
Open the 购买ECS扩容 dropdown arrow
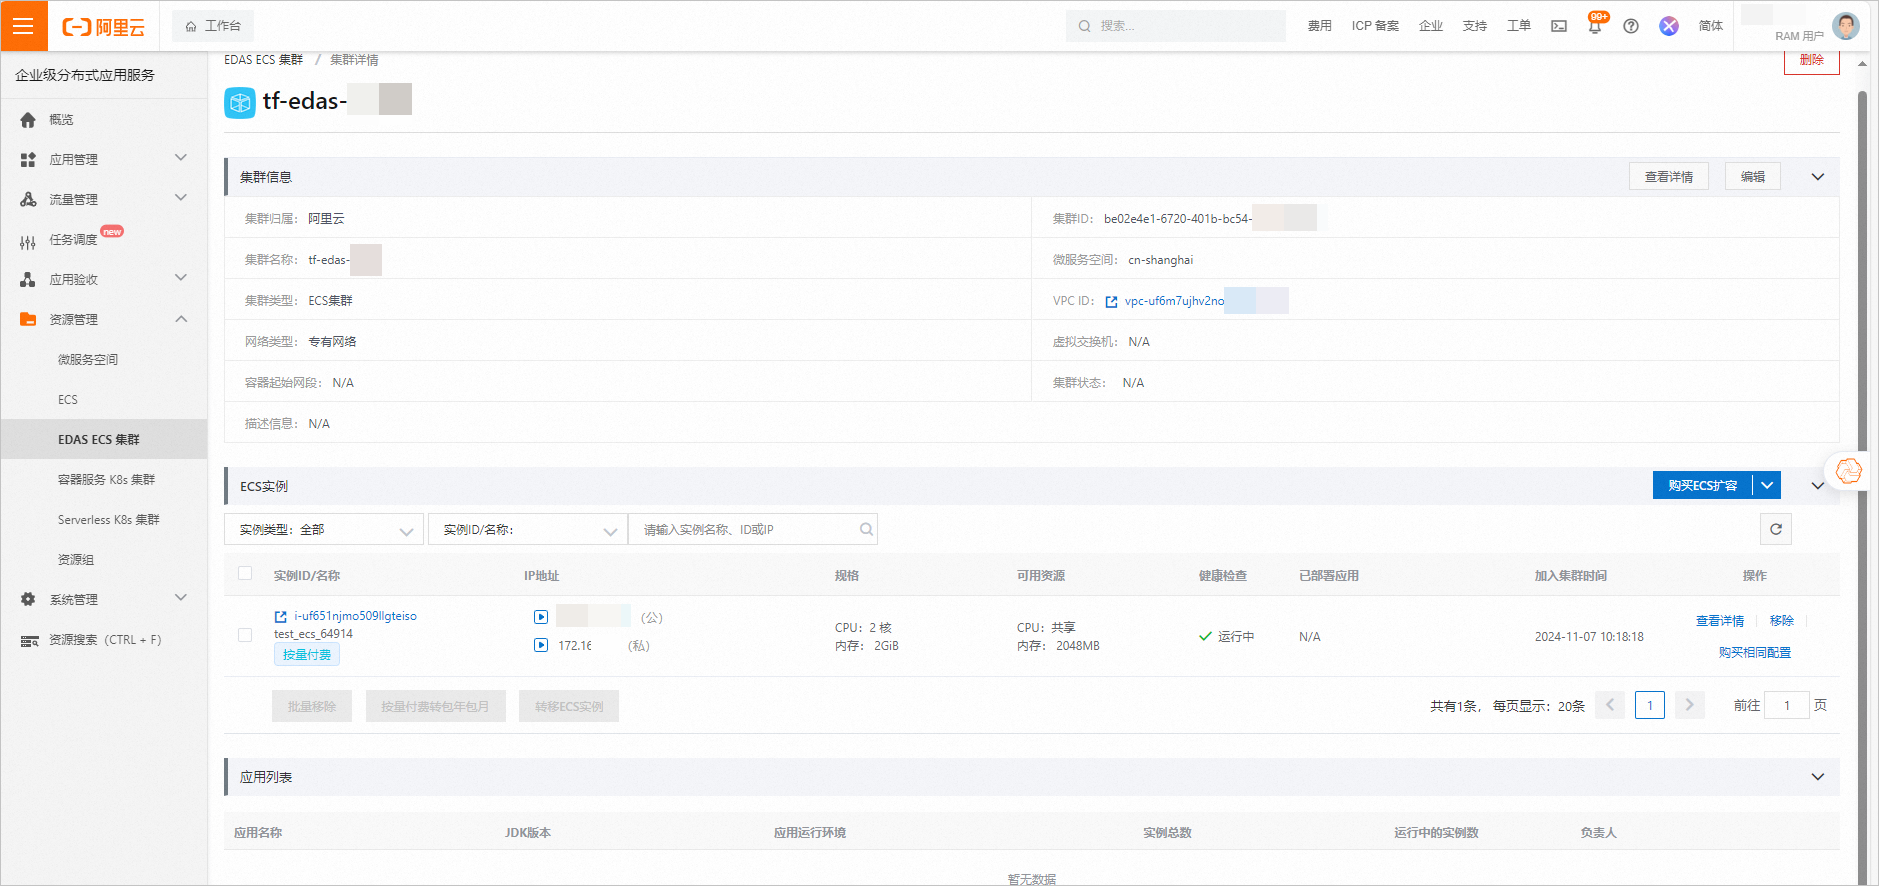pyautogui.click(x=1767, y=485)
